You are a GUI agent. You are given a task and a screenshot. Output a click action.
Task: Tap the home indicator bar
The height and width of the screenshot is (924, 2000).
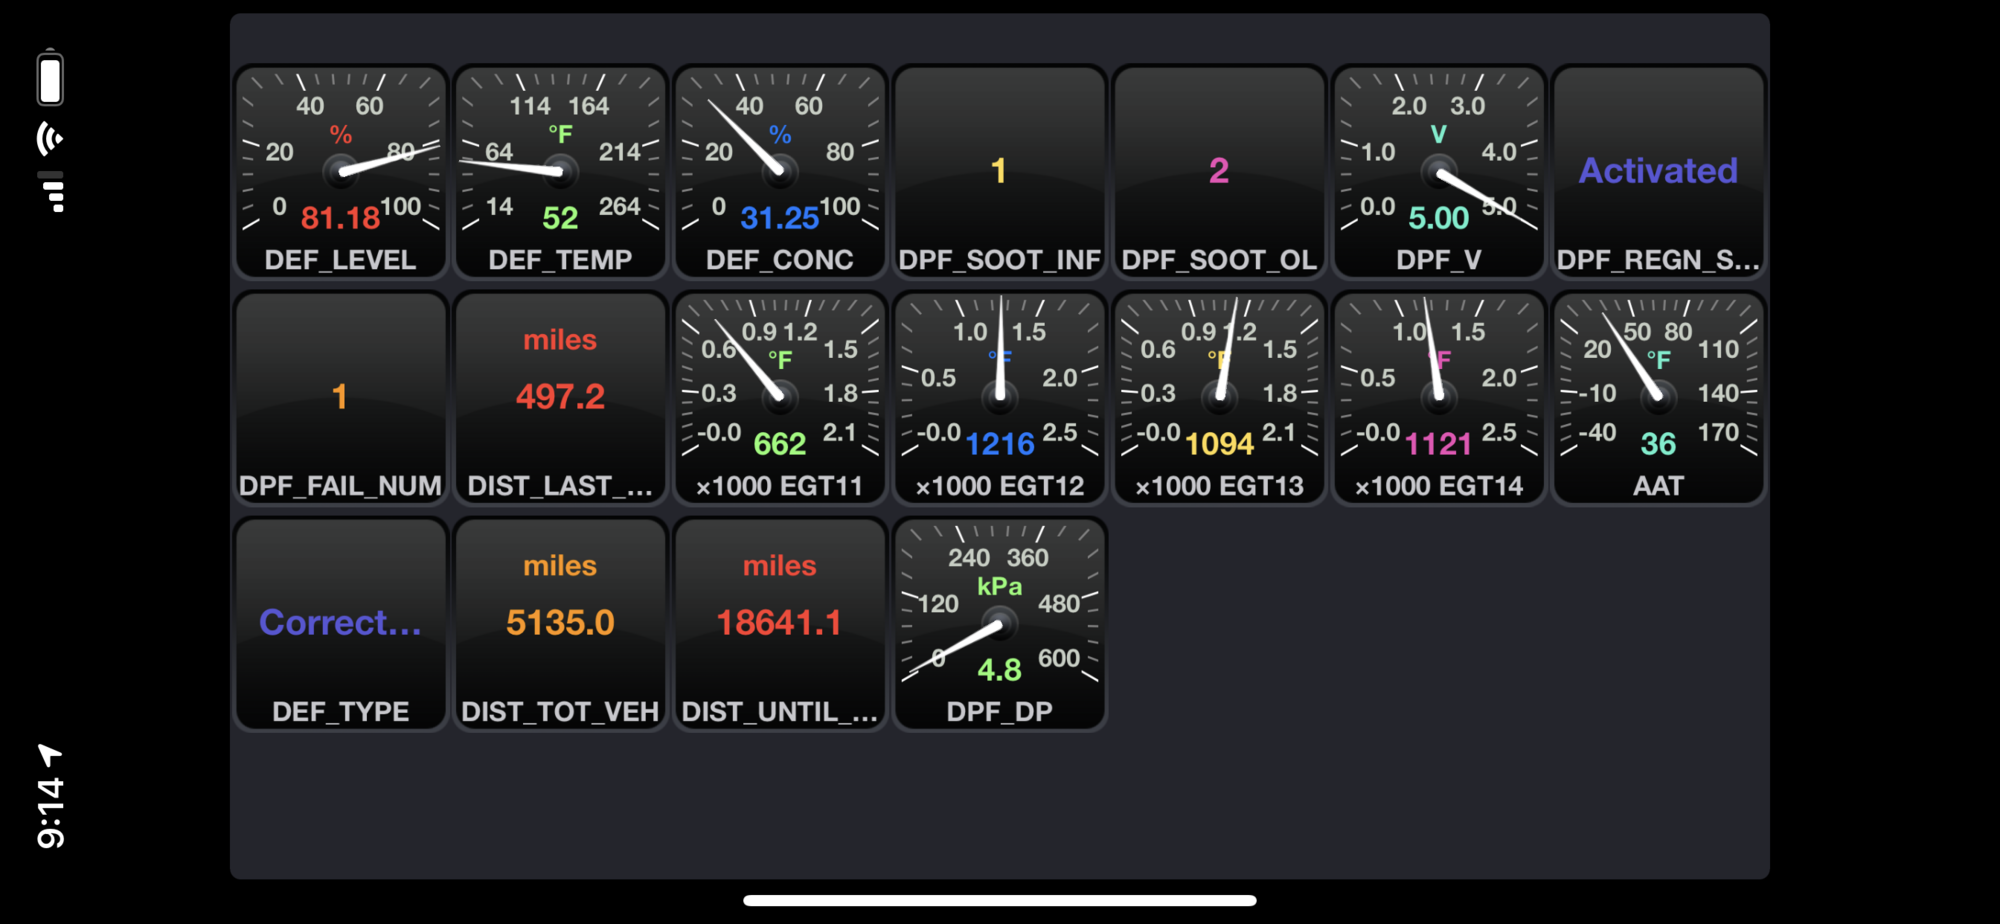click(x=1000, y=897)
